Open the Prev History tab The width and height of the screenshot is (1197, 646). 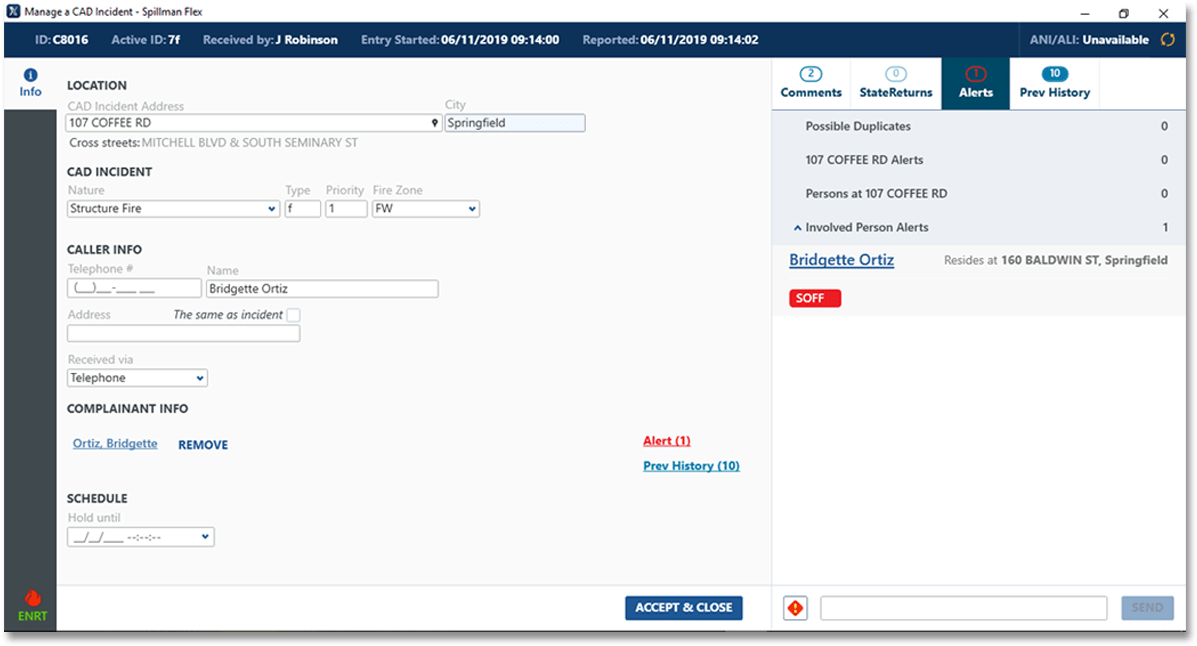click(1054, 83)
